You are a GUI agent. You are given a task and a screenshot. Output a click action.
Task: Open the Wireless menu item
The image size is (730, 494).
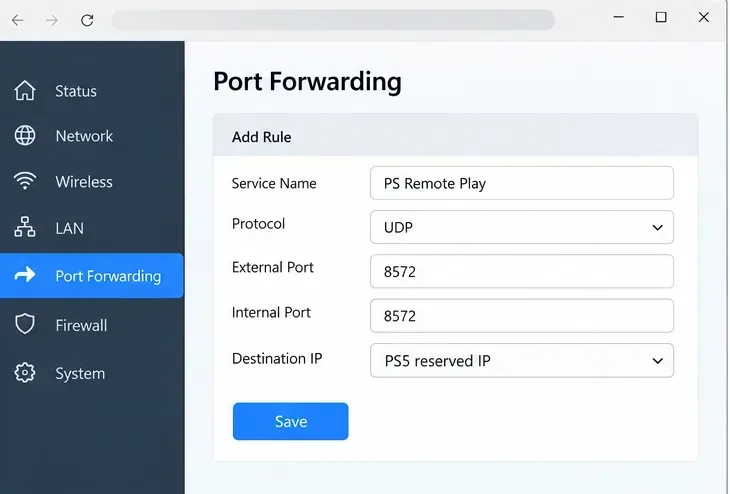point(84,182)
